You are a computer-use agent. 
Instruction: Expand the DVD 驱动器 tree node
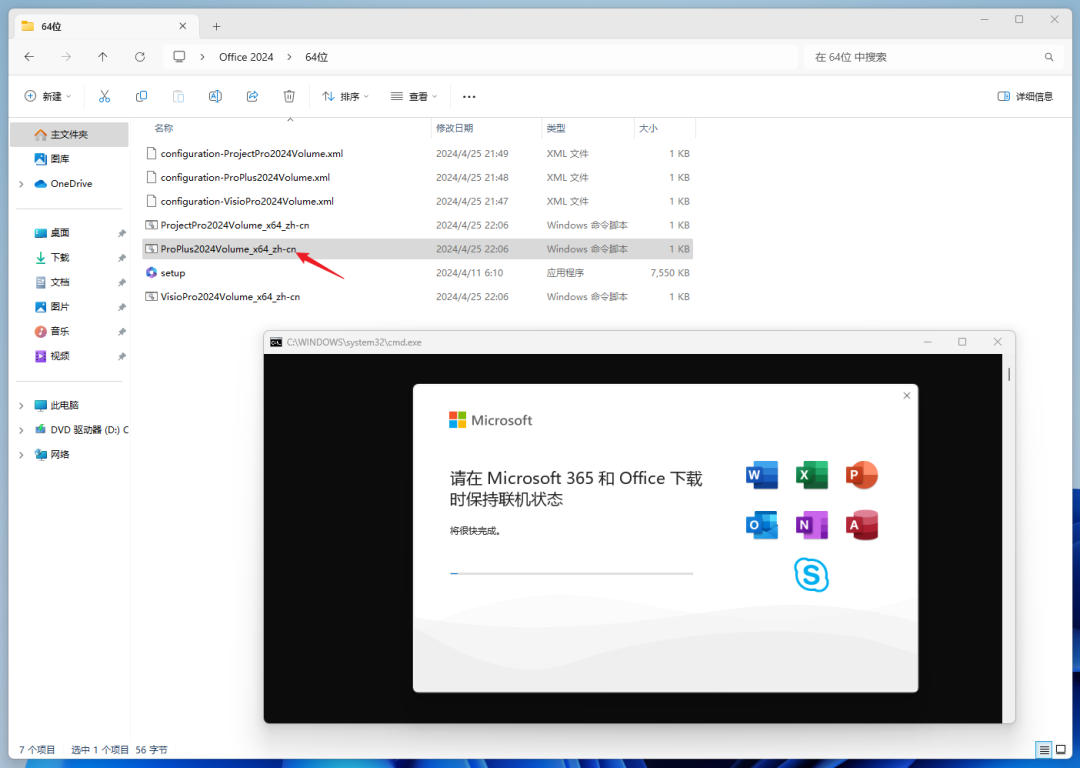click(21, 430)
